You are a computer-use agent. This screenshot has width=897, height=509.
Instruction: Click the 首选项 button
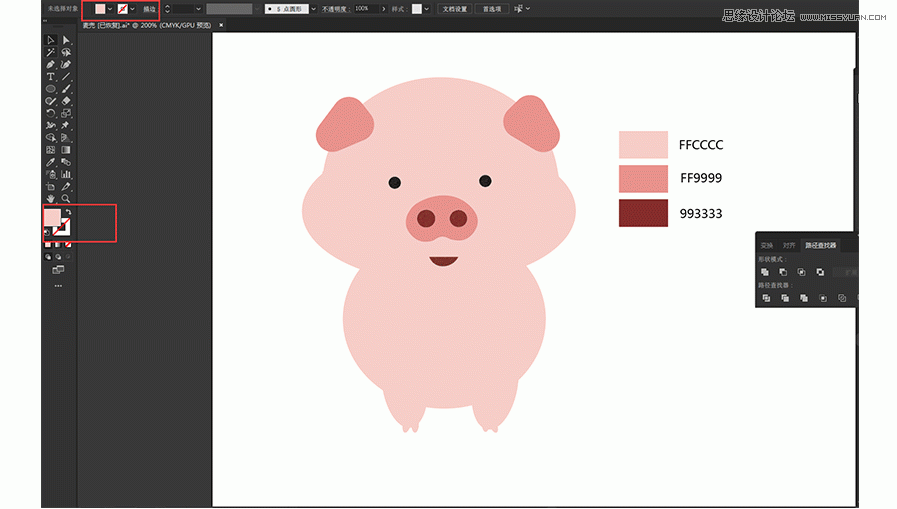tap(492, 9)
